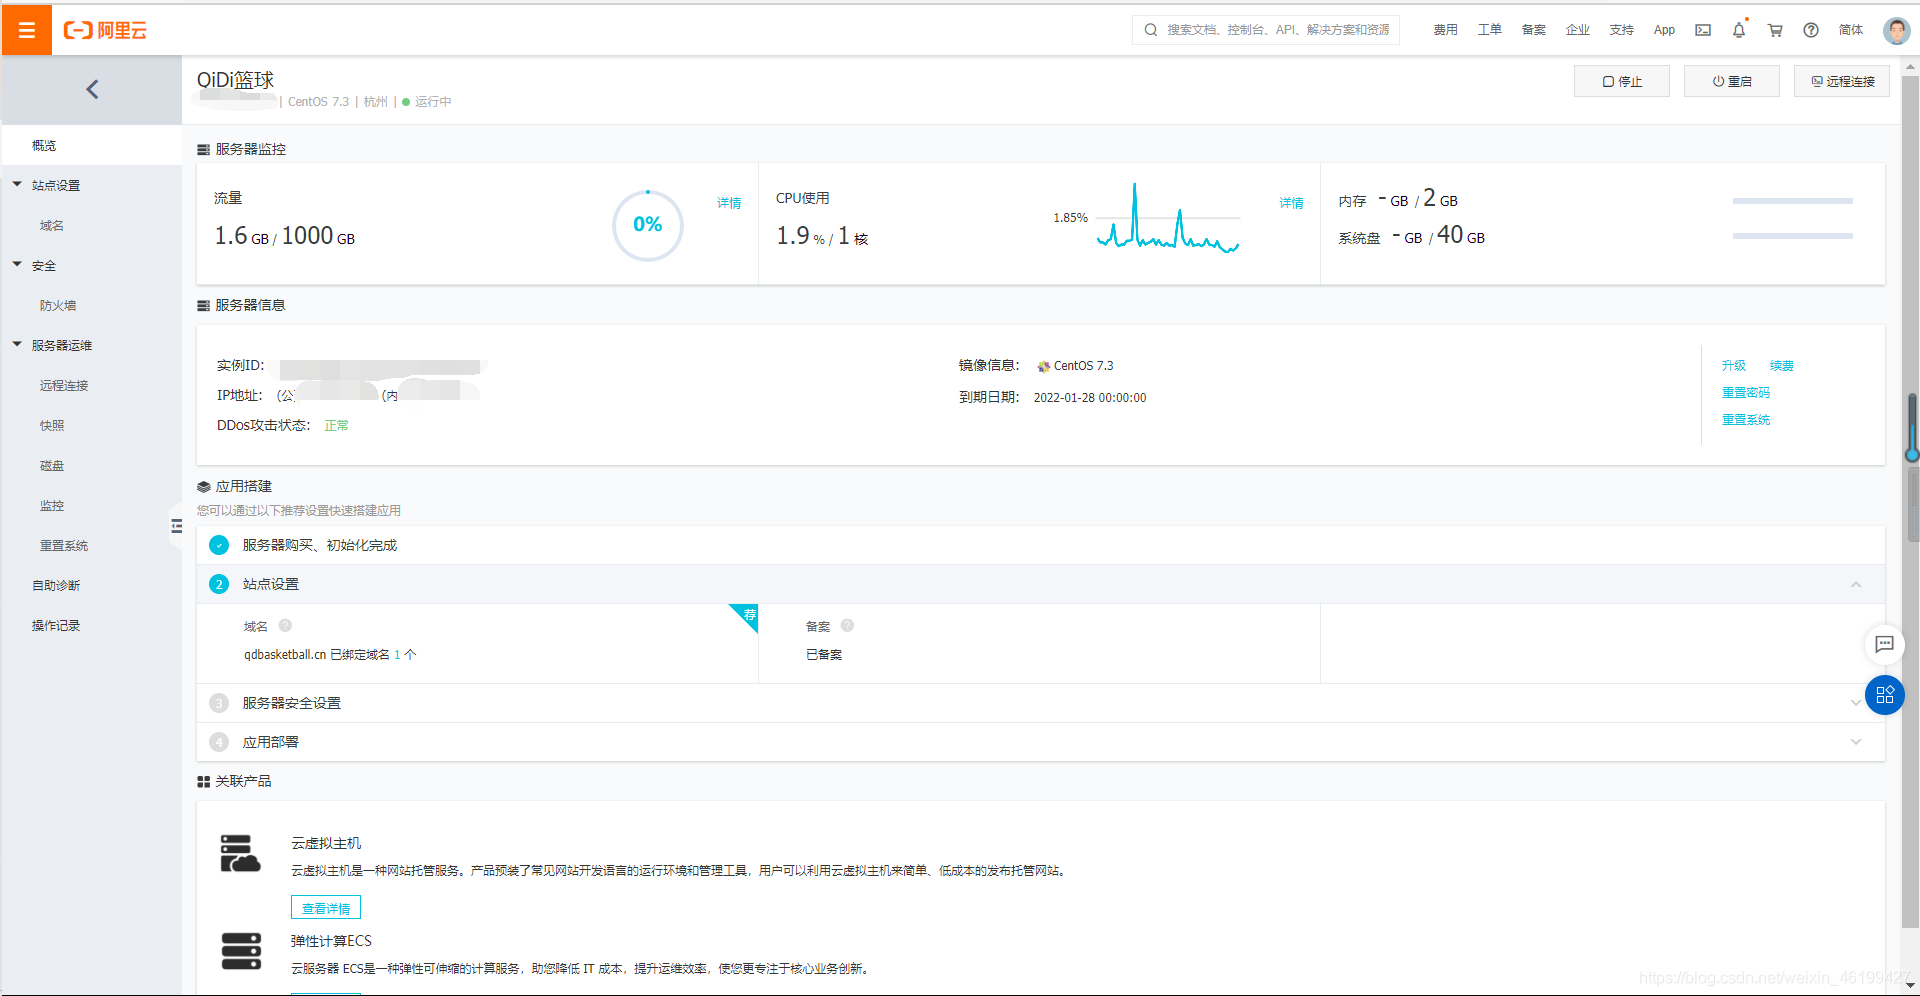Open 详情 link for CPU usage
Image resolution: width=1920 pixels, height=996 pixels.
pos(1291,203)
